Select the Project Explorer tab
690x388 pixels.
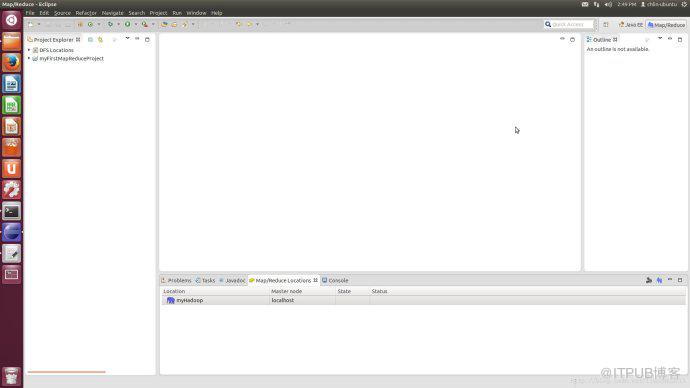pyautogui.click(x=53, y=40)
